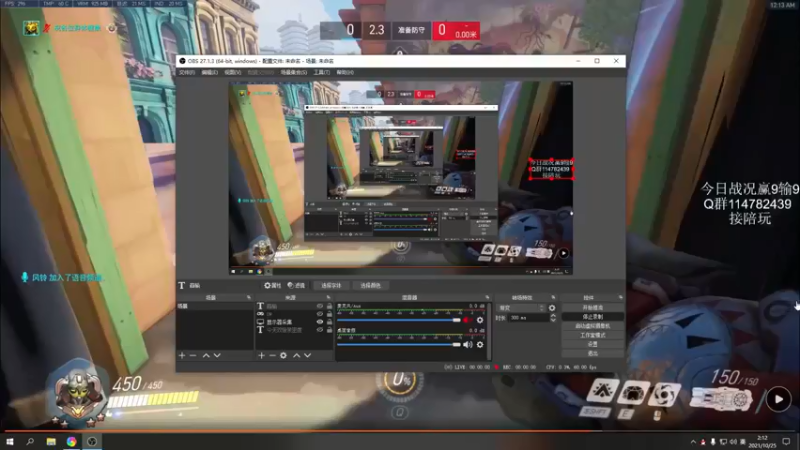The image size is (800, 450).
Task: Click the Select Color button
Action: (x=370, y=285)
